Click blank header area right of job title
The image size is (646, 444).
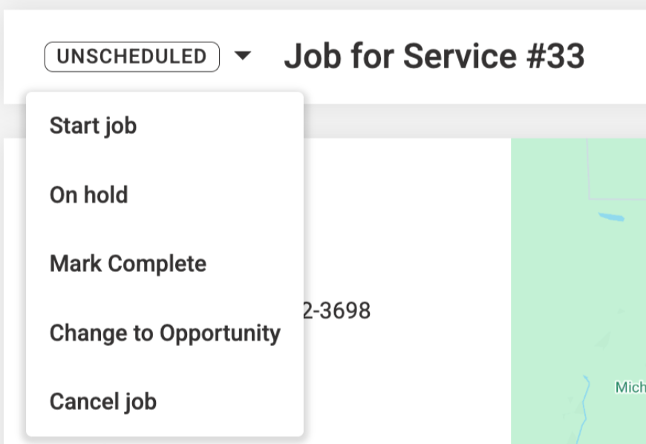click(616, 57)
